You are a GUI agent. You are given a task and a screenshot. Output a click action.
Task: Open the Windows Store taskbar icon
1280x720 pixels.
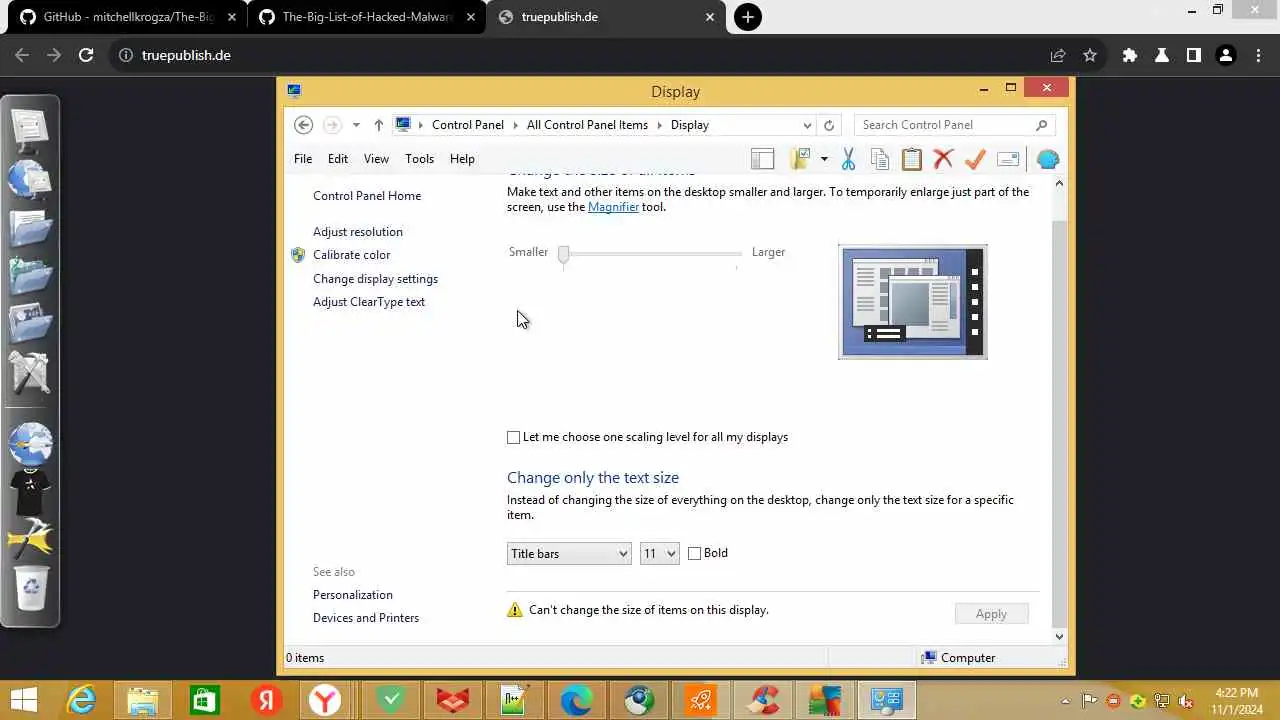(x=204, y=700)
